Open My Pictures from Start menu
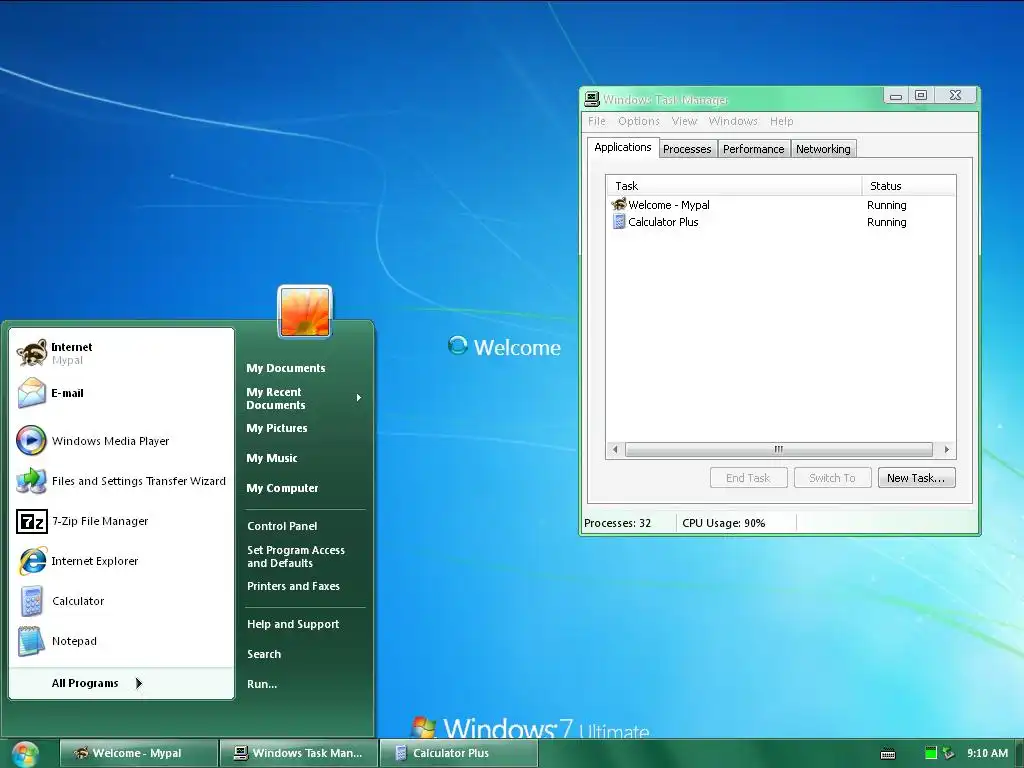This screenshot has width=1024, height=768. click(x=277, y=428)
